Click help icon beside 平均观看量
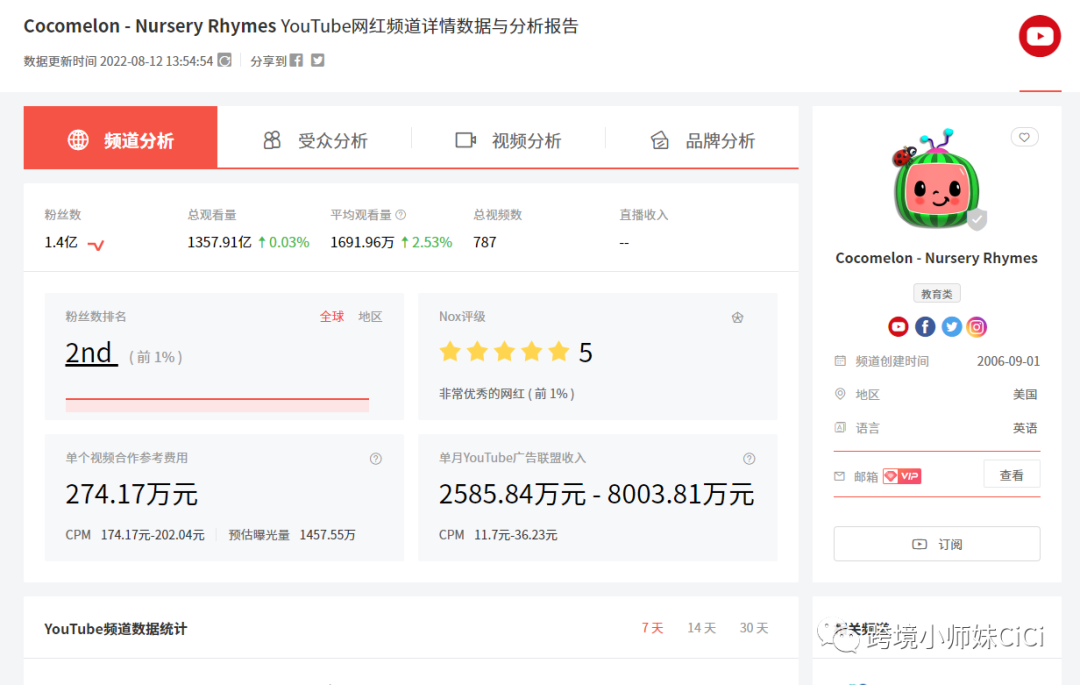1080x685 pixels. tap(401, 215)
